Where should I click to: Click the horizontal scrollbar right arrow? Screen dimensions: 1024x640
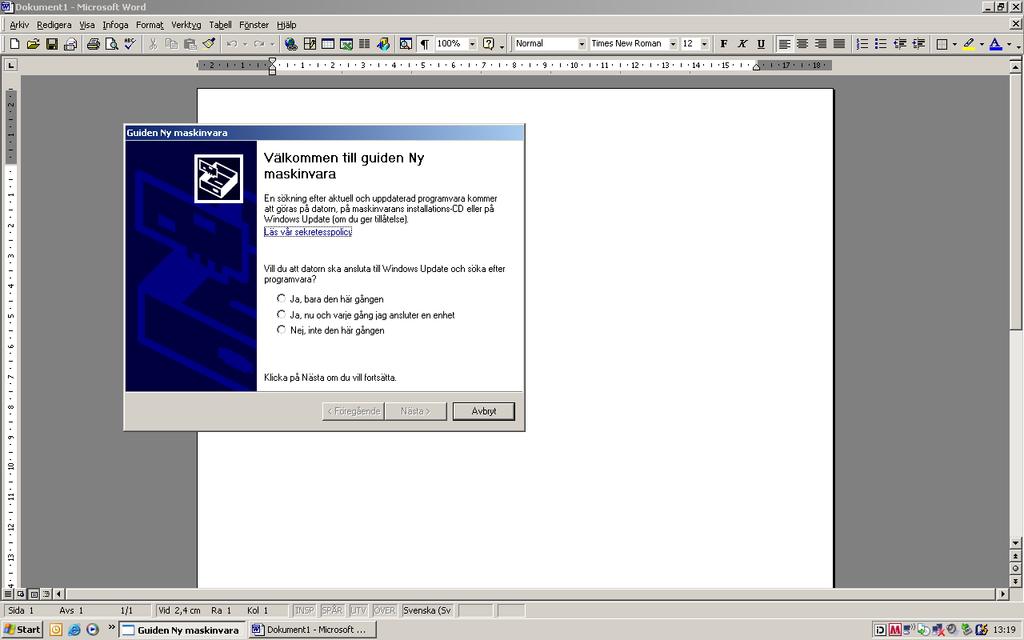point(1003,594)
